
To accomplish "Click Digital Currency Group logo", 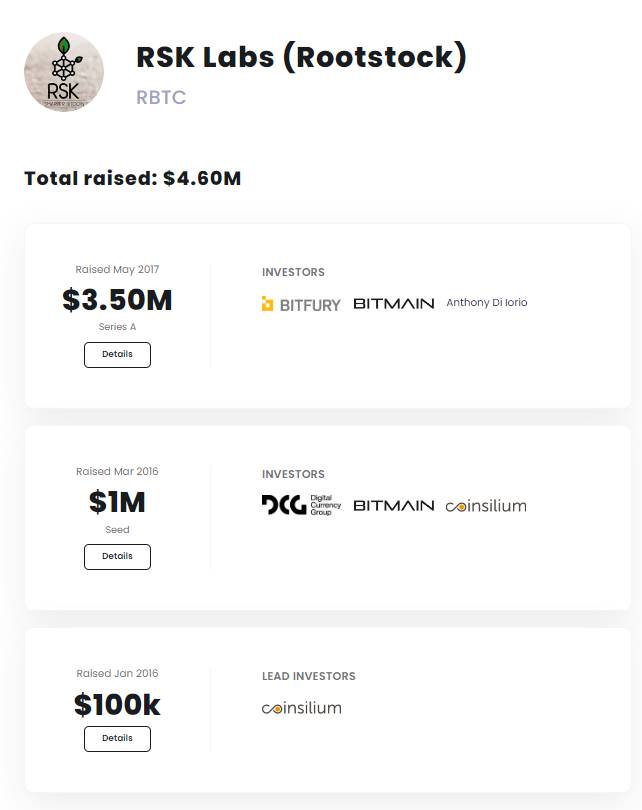I will [301, 505].
